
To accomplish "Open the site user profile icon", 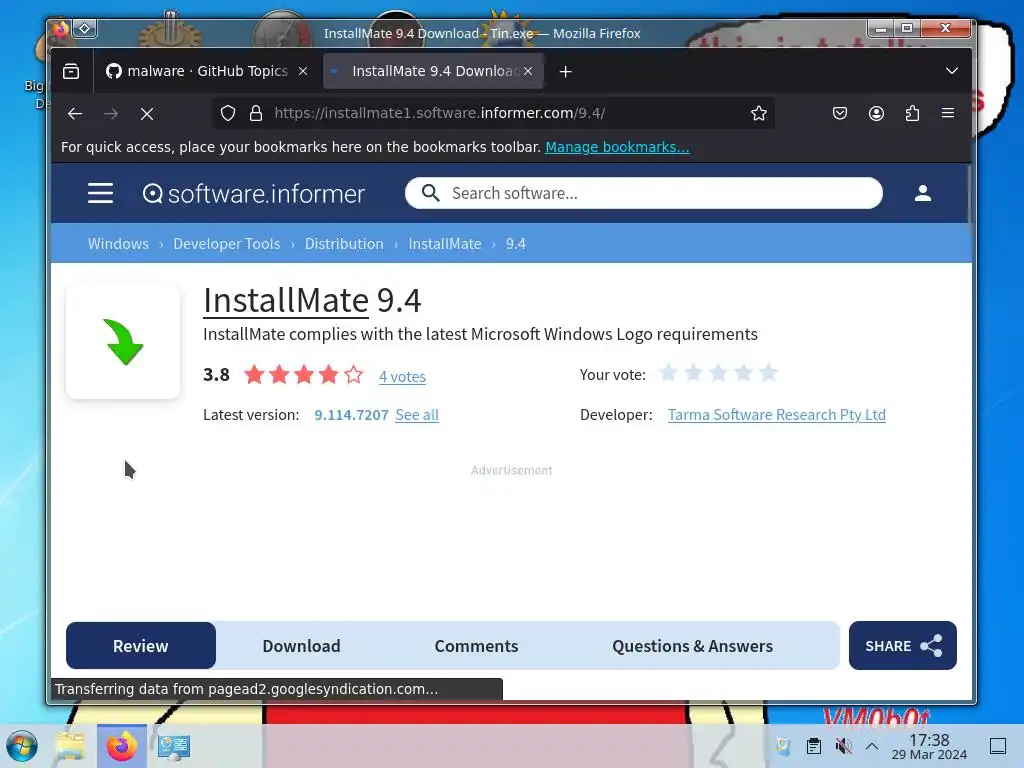I will [923, 193].
